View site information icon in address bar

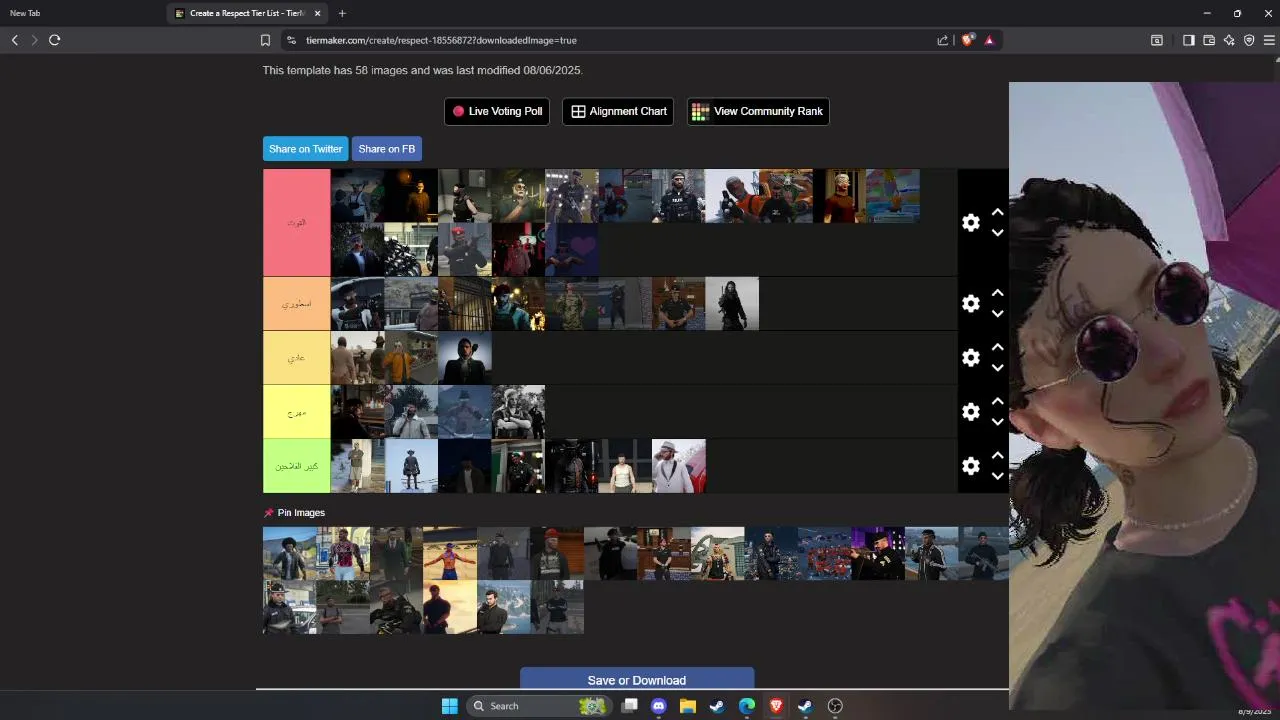(291, 40)
